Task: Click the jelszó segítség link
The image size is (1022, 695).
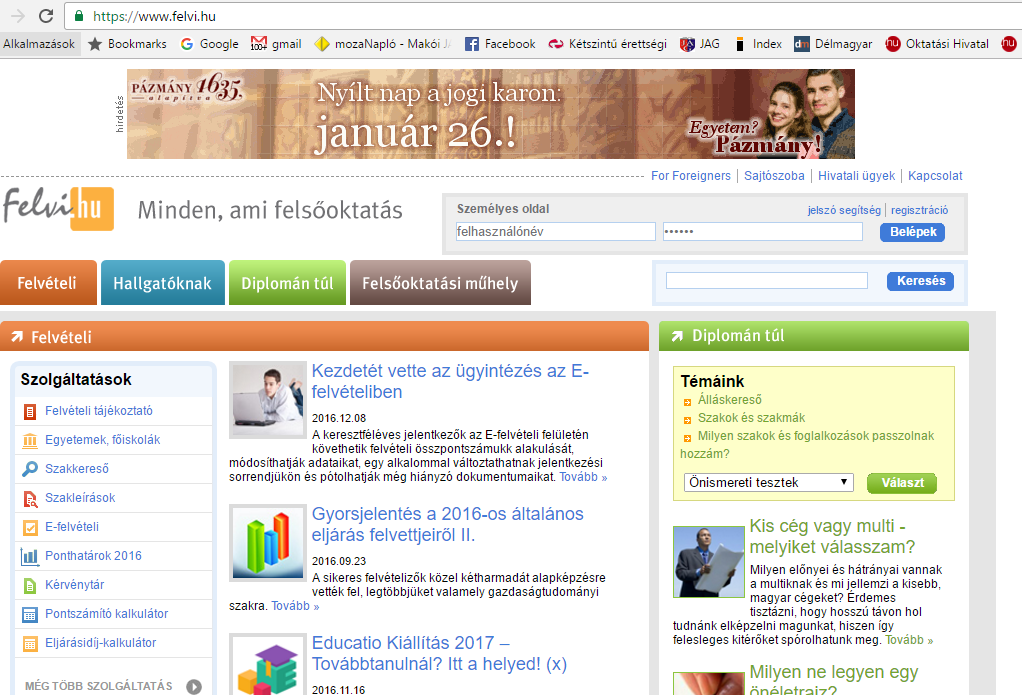Action: pyautogui.click(x=844, y=210)
